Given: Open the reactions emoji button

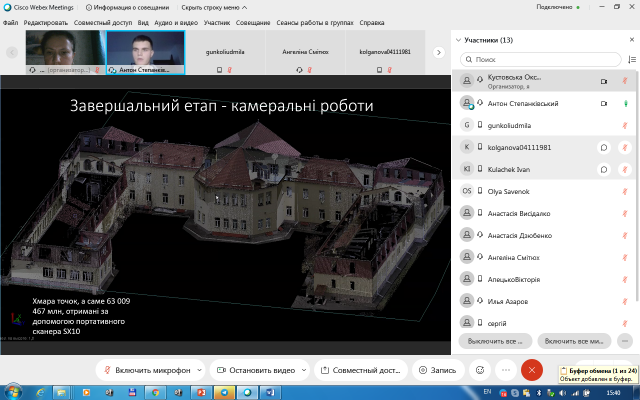Looking at the screenshot, I should [480, 369].
